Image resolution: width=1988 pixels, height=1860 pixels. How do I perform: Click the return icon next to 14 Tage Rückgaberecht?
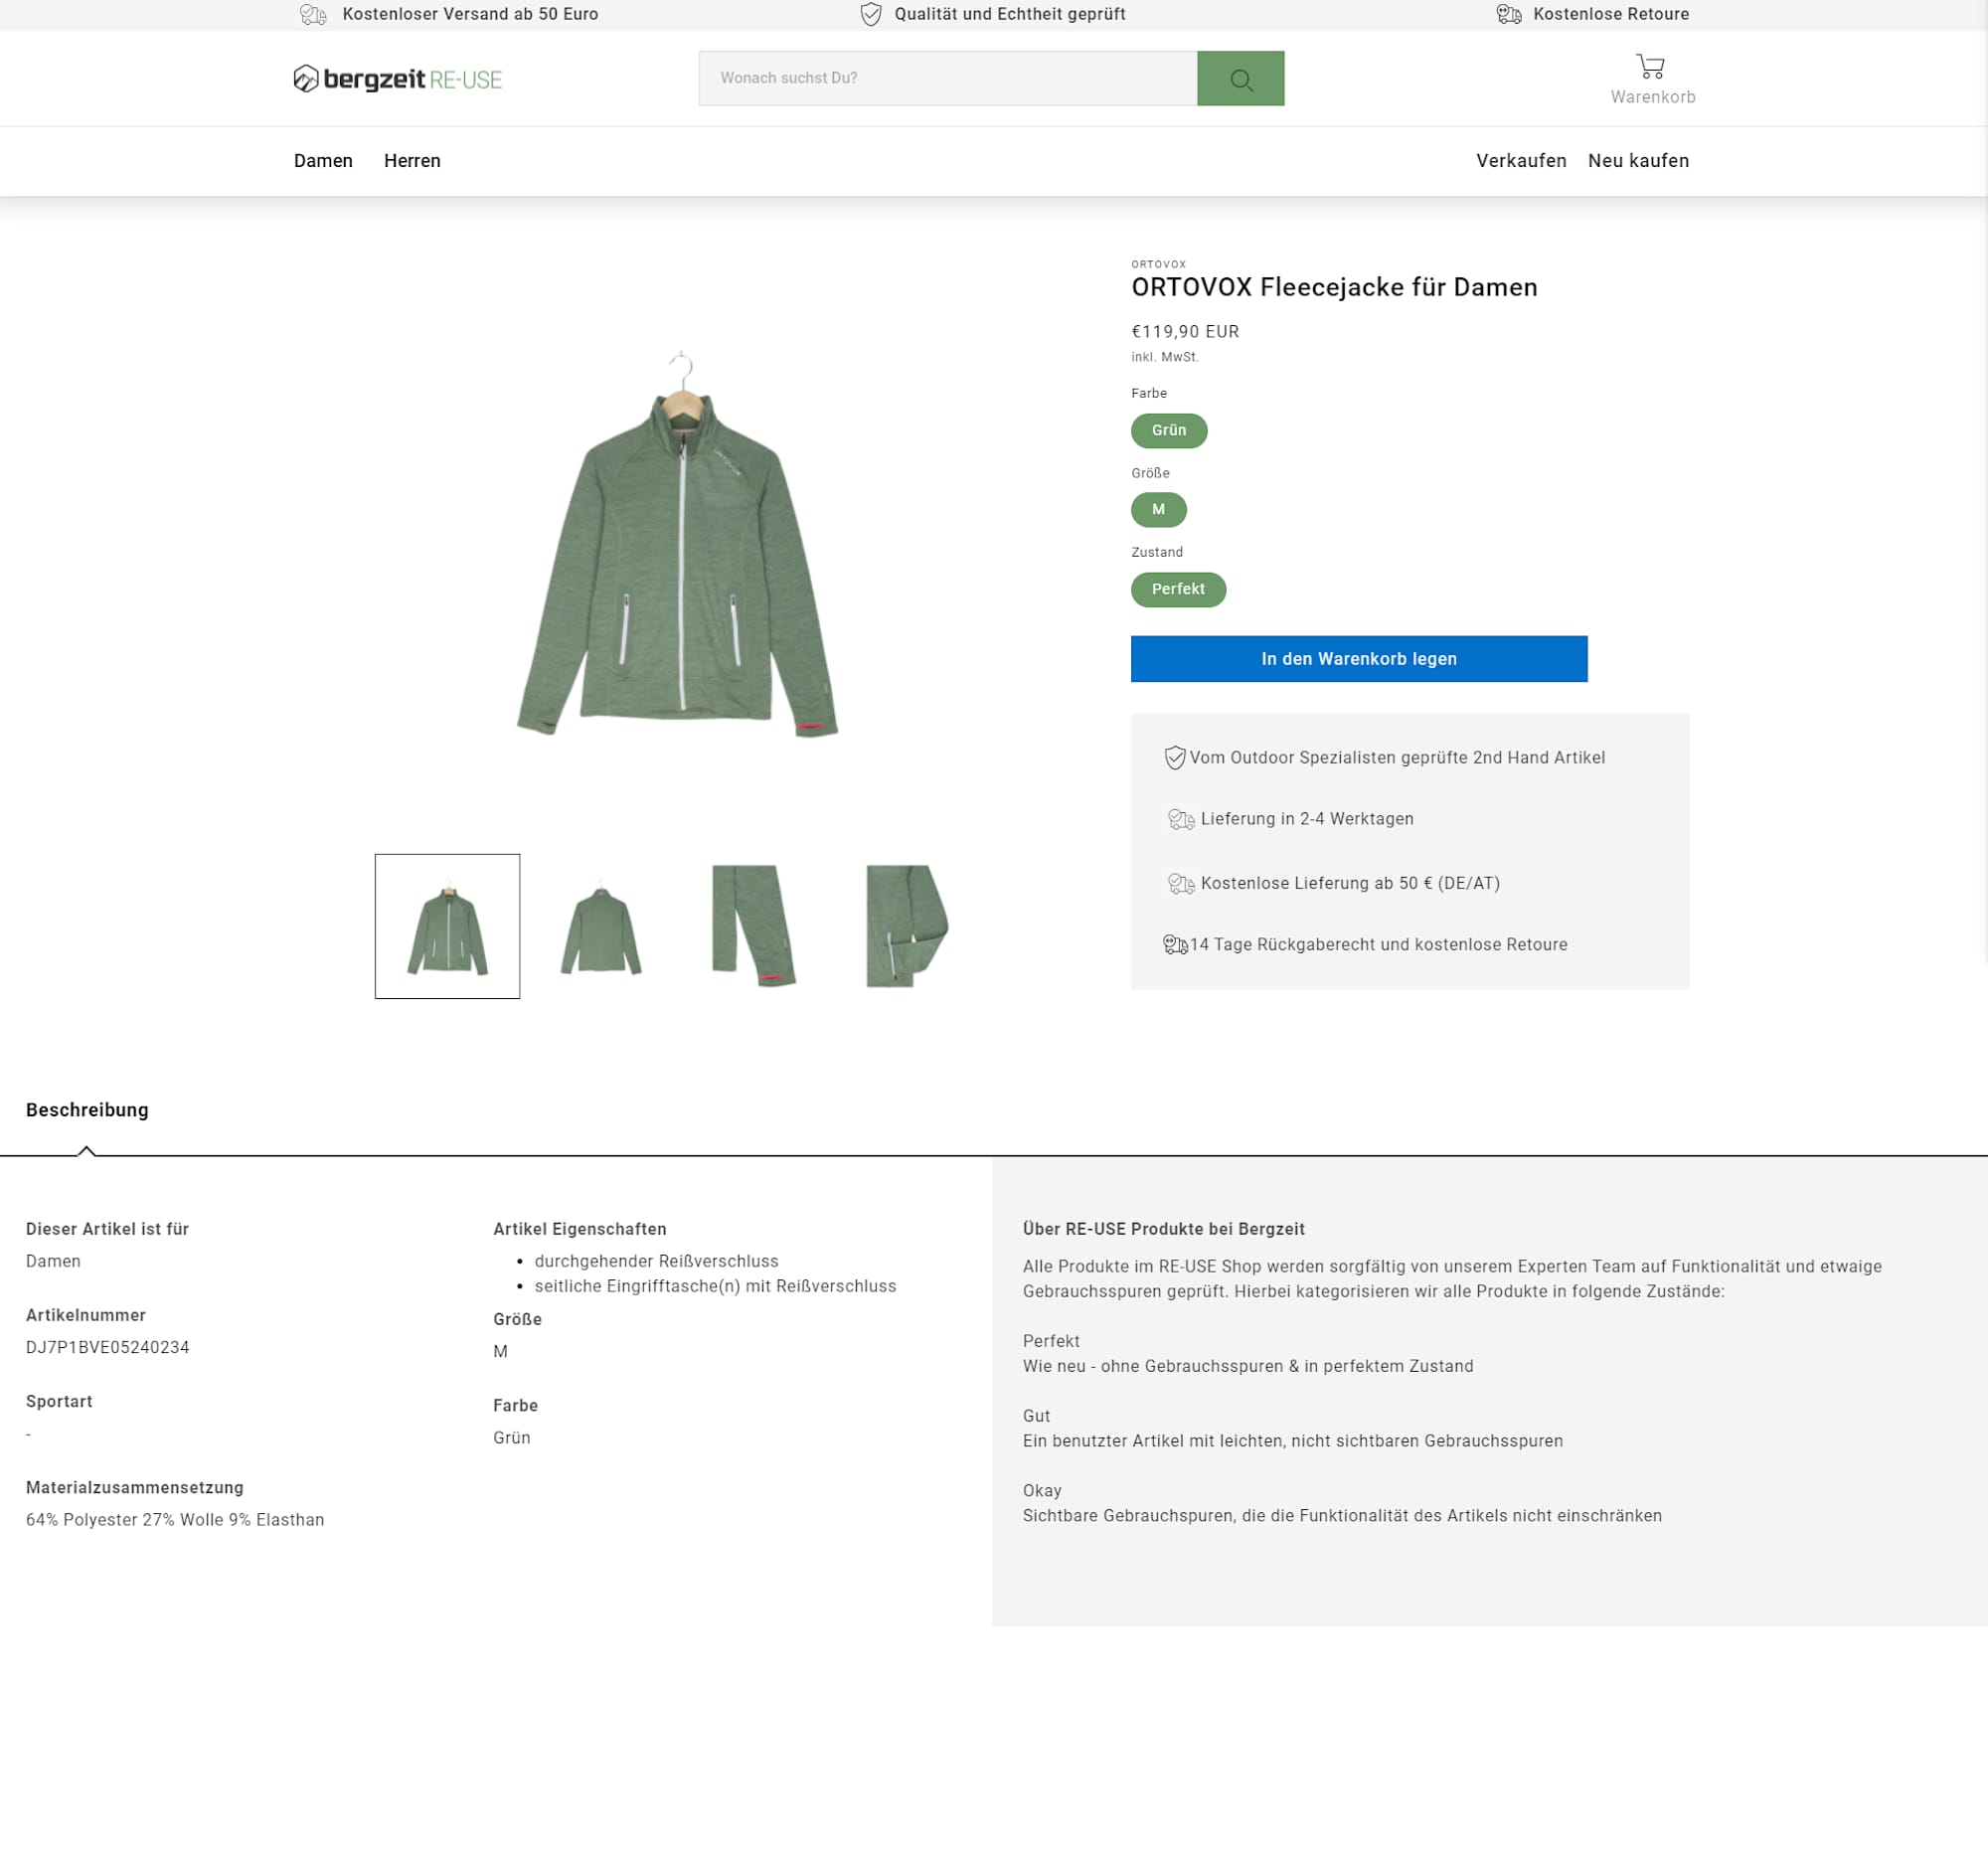1175,945
